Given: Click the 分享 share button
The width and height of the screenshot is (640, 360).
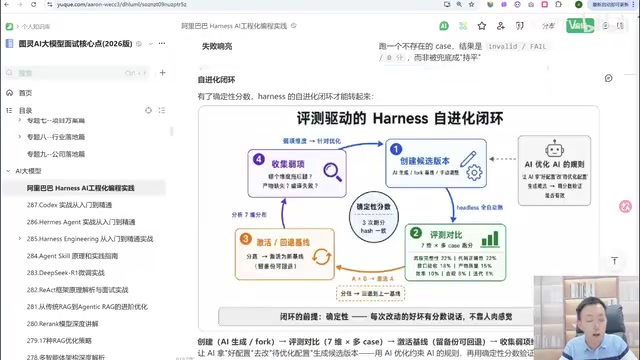Looking at the screenshot, I should tap(548, 26).
